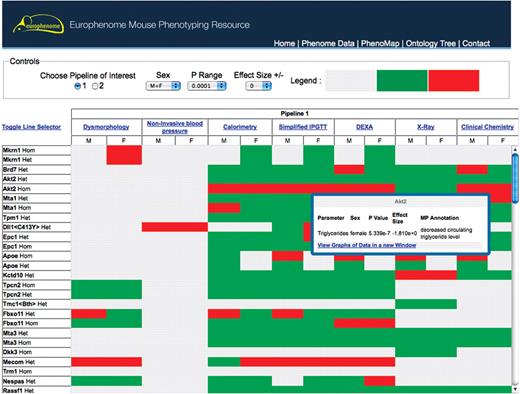Click Pipeline 1 table header
This screenshot has width=520, height=394.
[x=294, y=114]
